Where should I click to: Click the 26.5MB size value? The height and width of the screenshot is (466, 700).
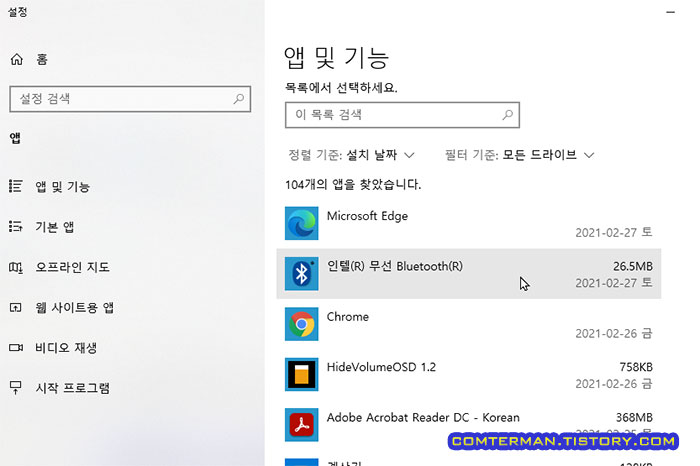click(x=633, y=266)
